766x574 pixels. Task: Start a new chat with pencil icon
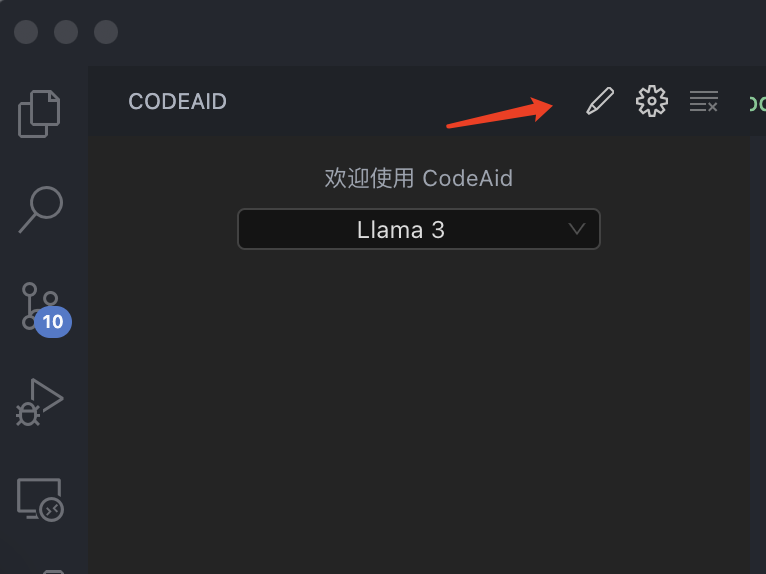coord(600,101)
